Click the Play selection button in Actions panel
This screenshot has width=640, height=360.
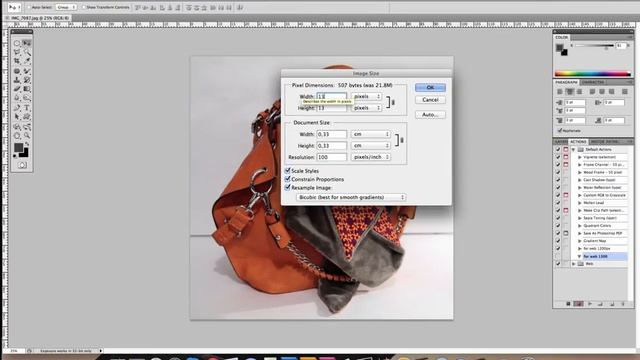click(x=590, y=304)
